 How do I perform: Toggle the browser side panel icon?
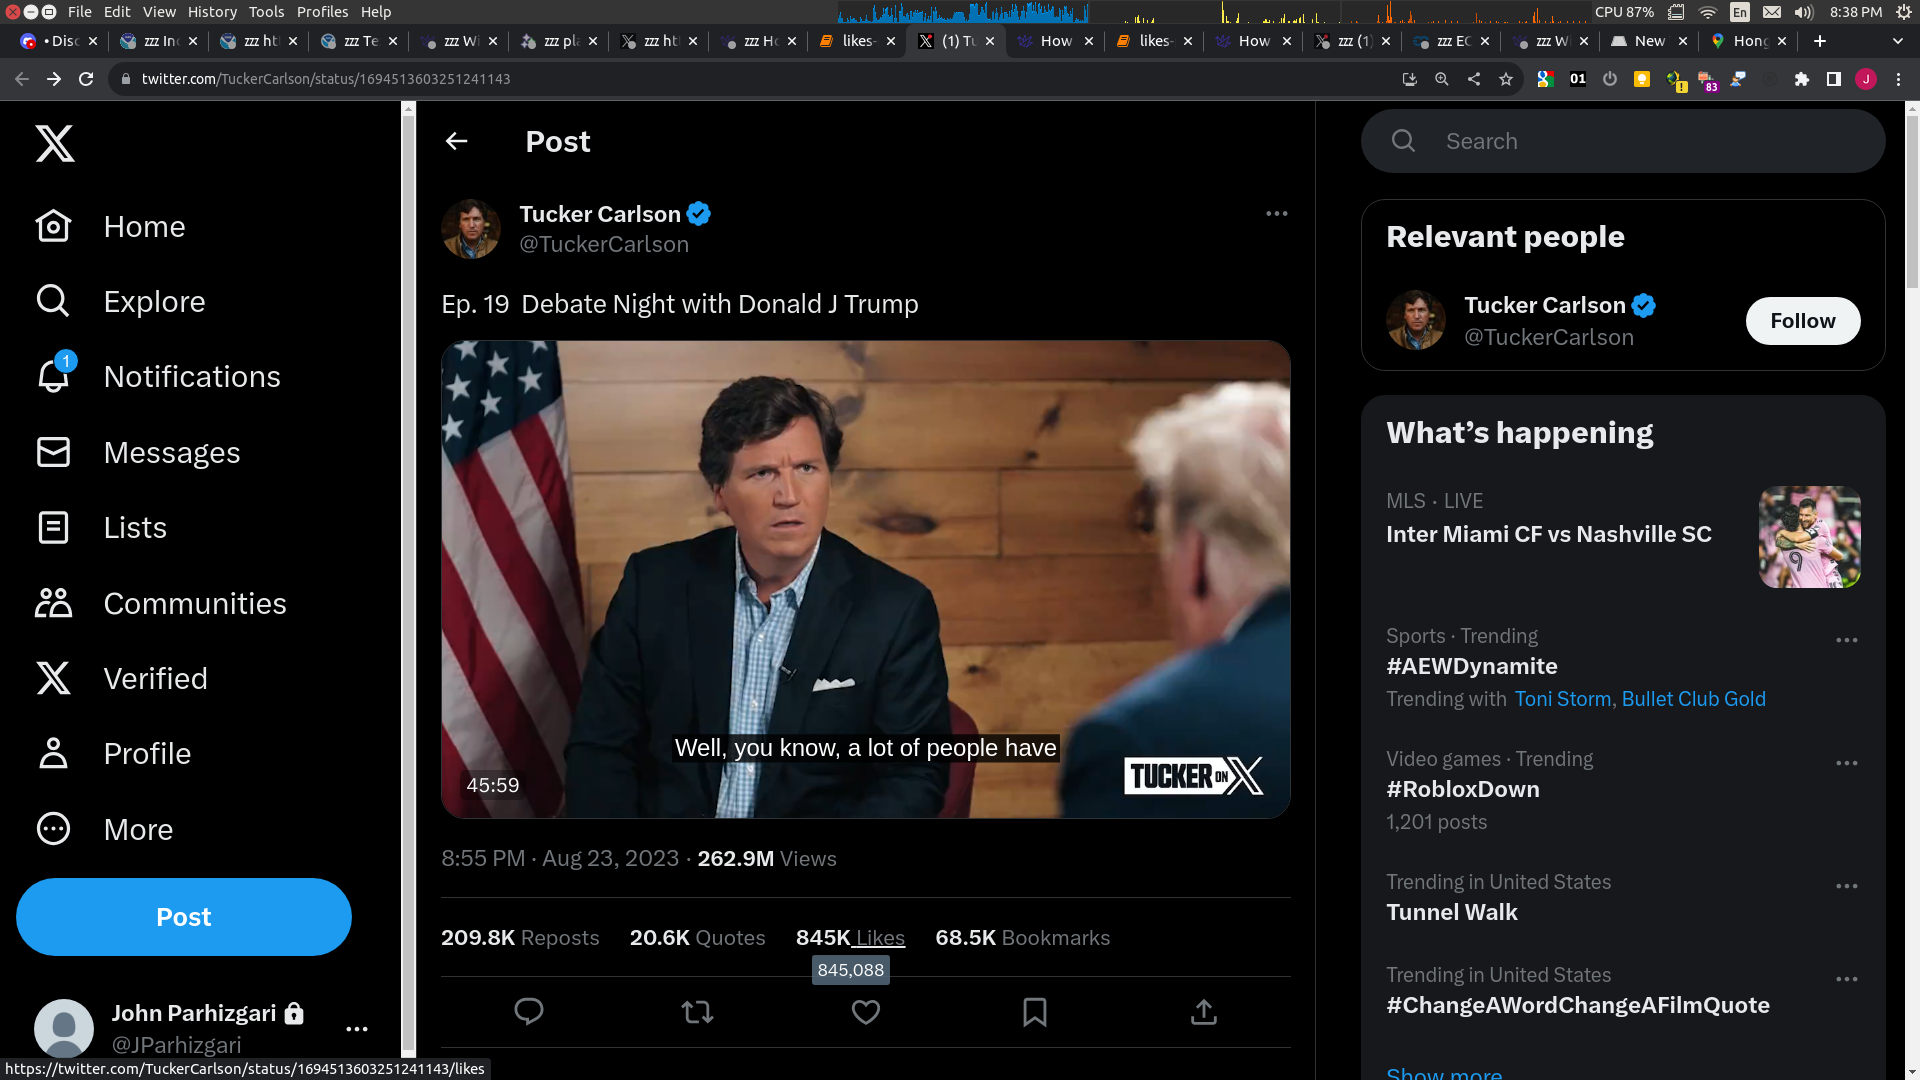[1834, 79]
